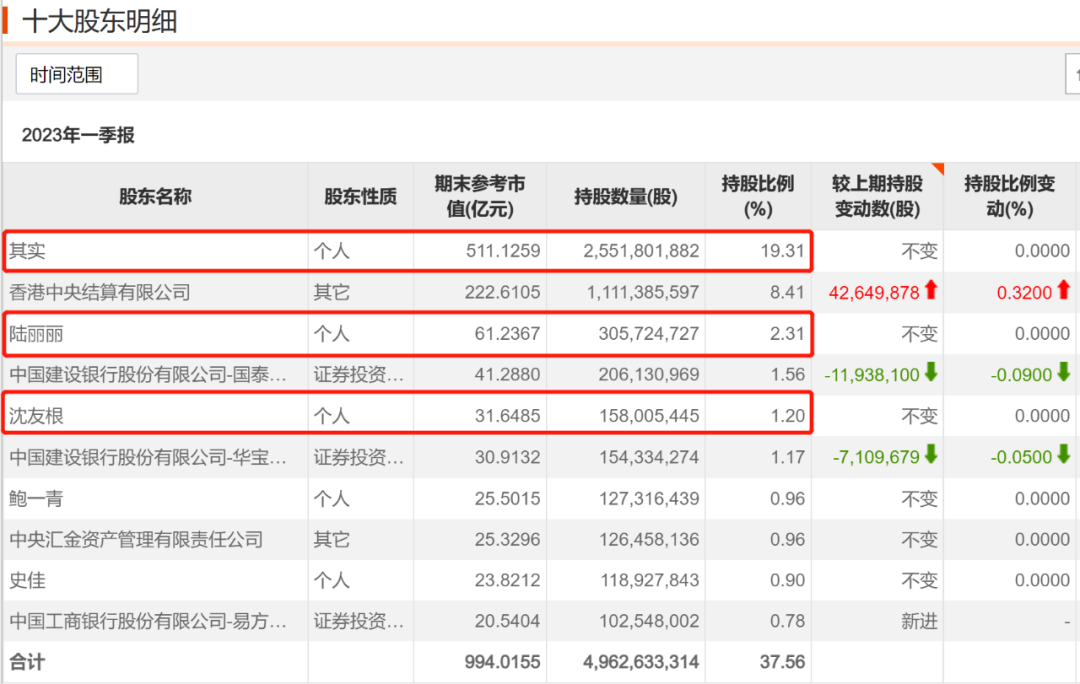Image resolution: width=1080 pixels, height=684 pixels.
Task: Click the 时间范围 button
Action: pos(76,74)
